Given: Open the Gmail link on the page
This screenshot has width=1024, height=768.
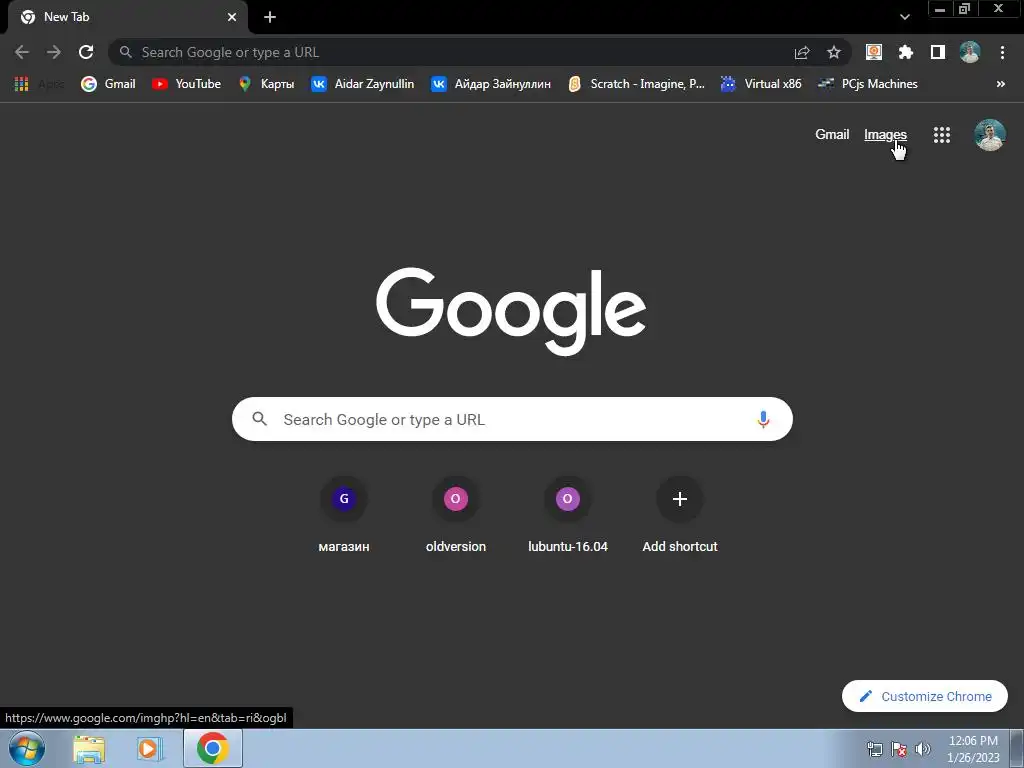Looking at the screenshot, I should click(x=832, y=135).
